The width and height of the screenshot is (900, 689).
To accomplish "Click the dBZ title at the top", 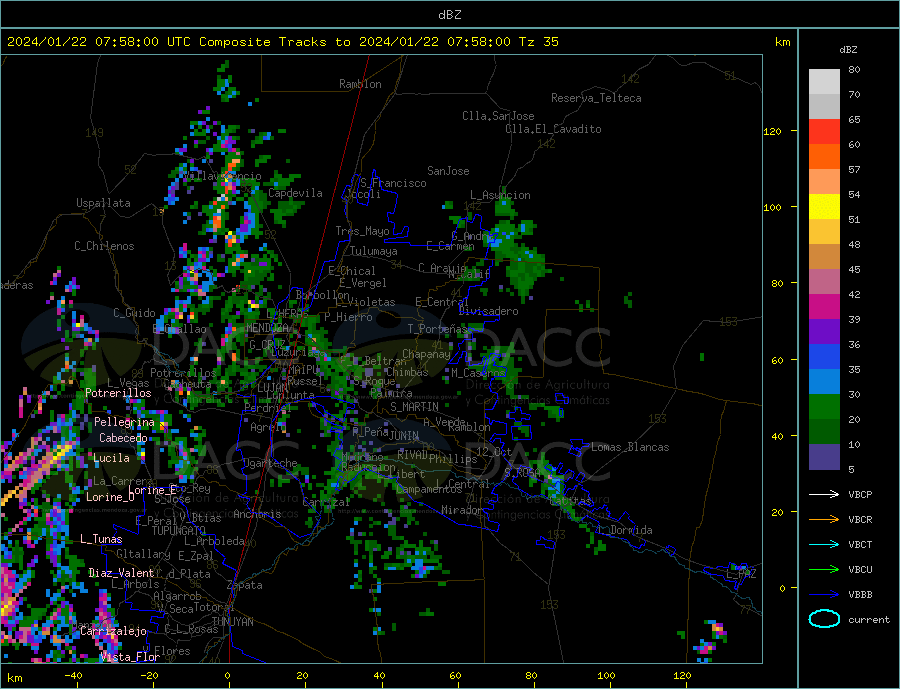I will pos(449,15).
